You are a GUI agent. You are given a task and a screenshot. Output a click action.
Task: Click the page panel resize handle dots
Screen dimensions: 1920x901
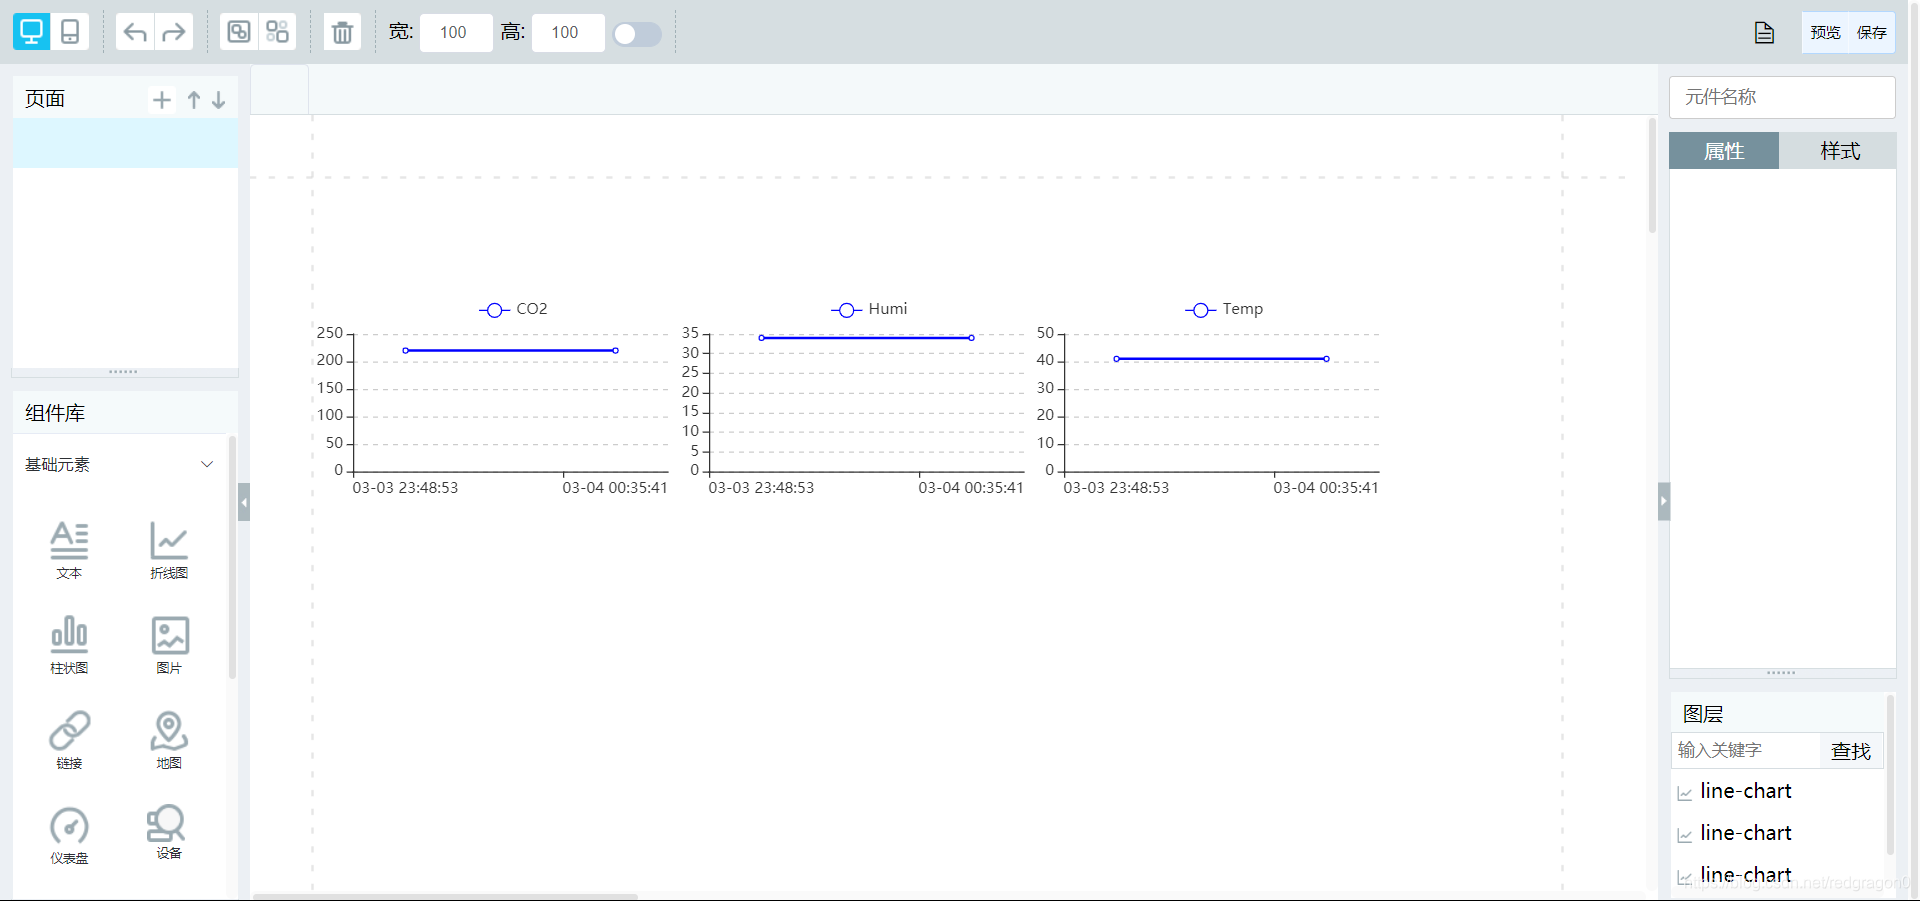point(124,372)
